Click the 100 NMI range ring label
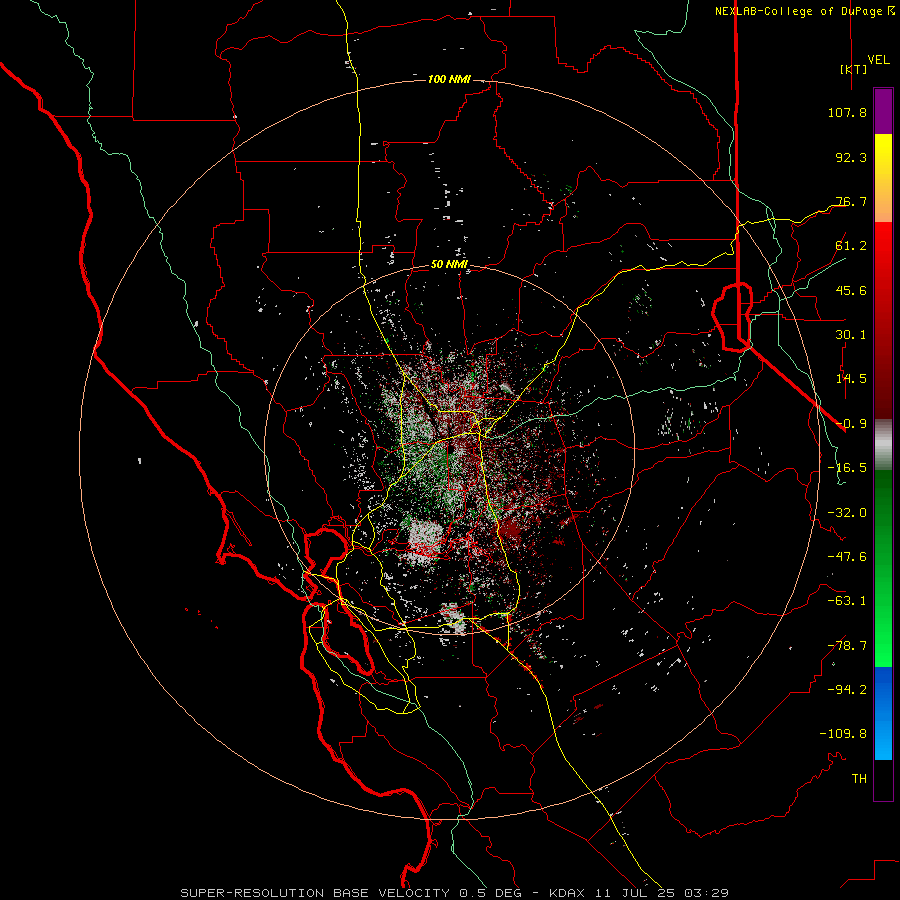 point(449,79)
